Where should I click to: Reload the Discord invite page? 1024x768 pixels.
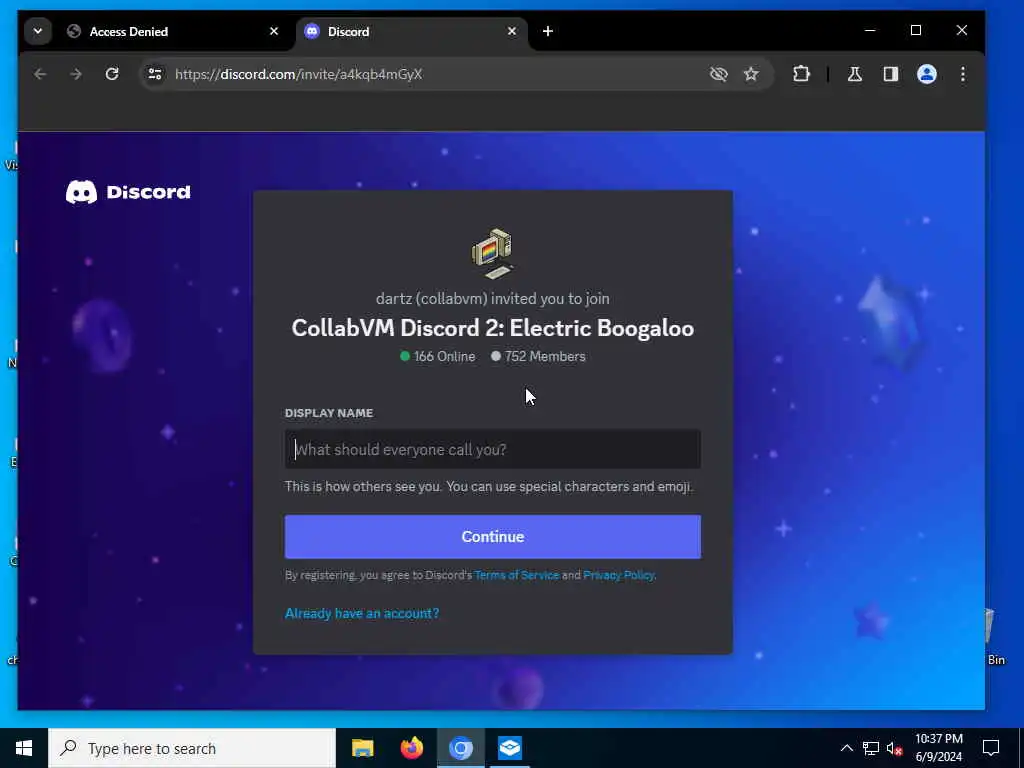click(x=112, y=74)
